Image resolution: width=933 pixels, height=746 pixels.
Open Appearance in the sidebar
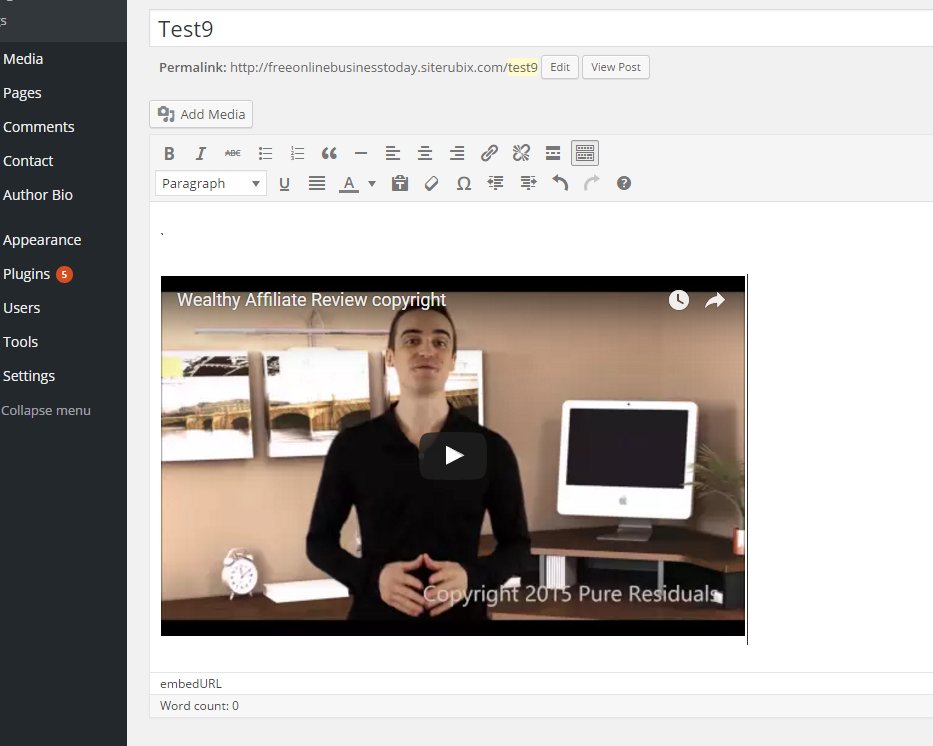(x=42, y=240)
